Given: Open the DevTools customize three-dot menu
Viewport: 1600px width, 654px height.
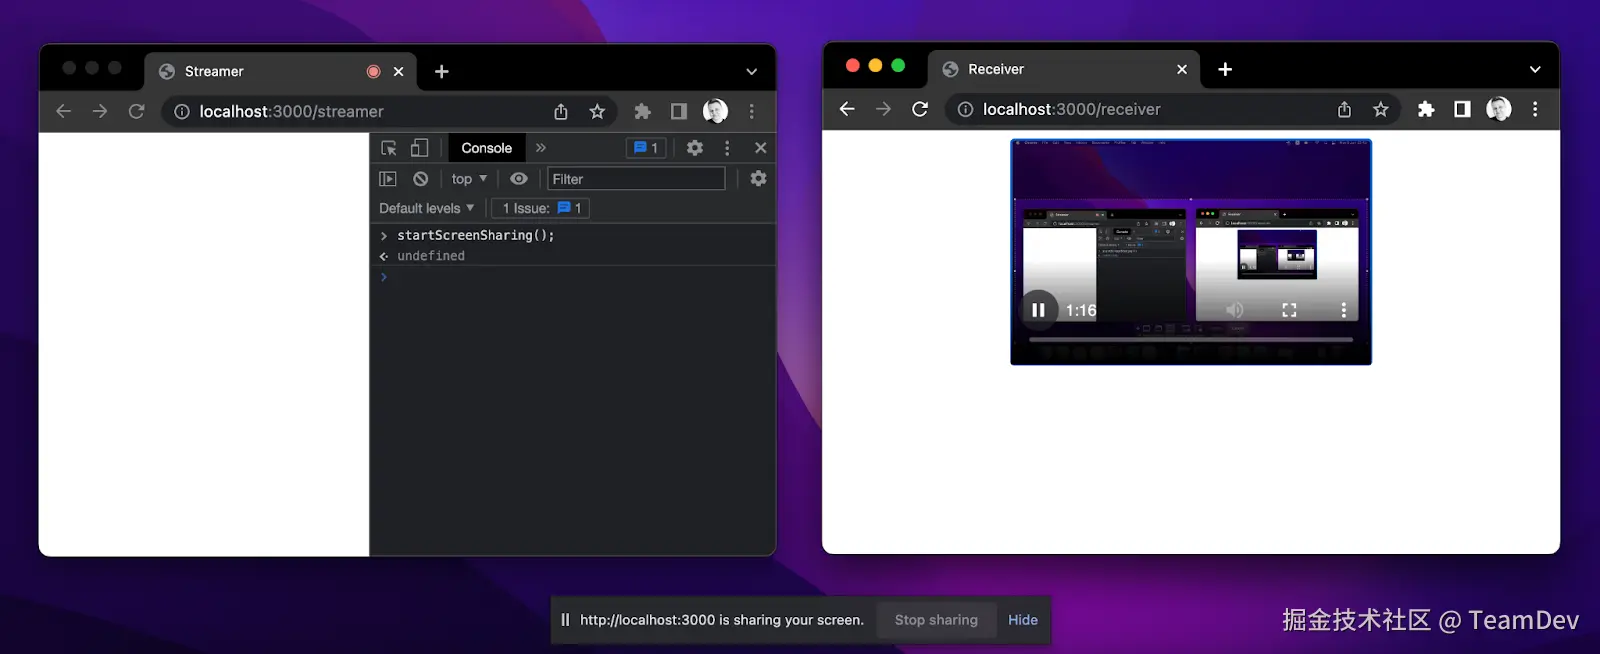Looking at the screenshot, I should pos(727,148).
